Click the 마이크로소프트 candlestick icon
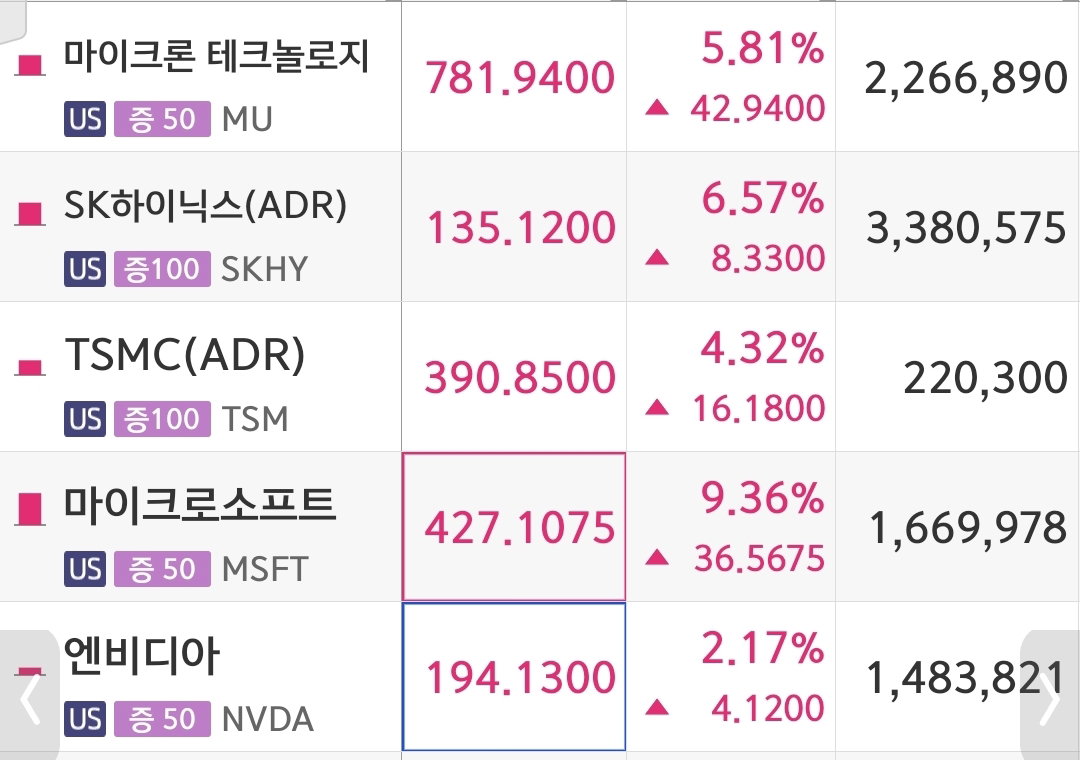 click(30, 509)
